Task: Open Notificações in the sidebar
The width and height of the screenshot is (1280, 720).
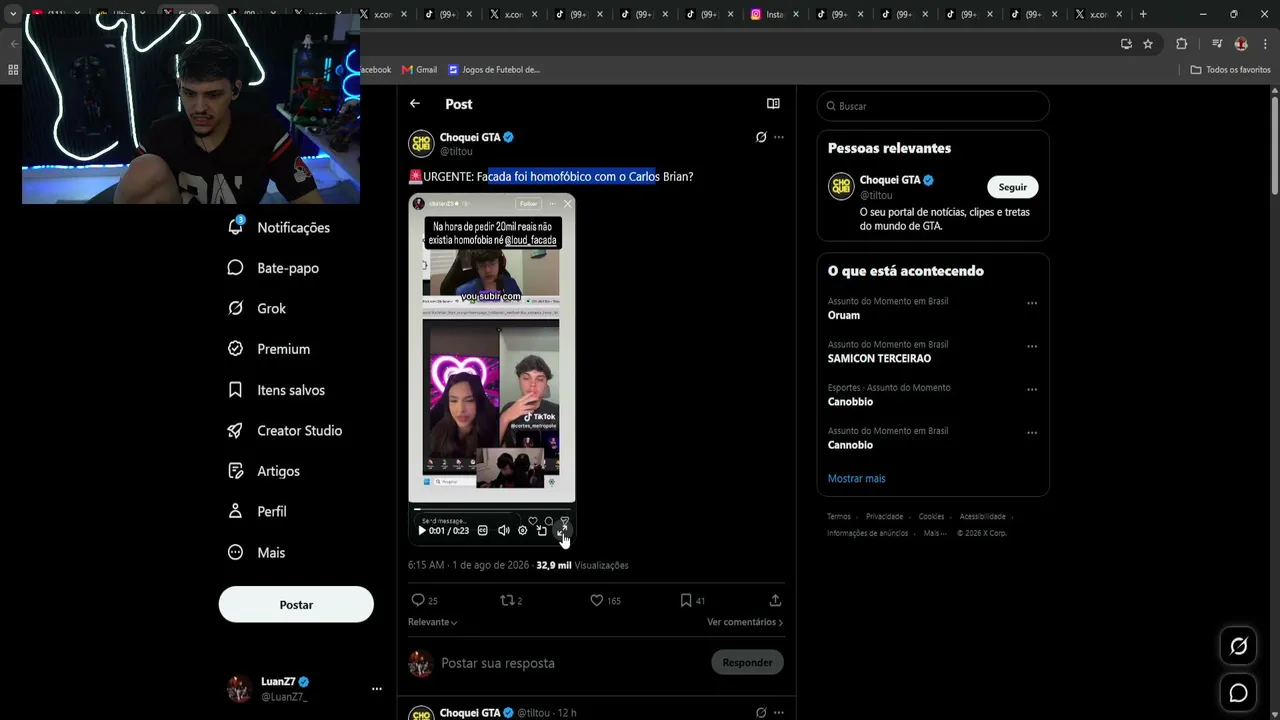Action: [279, 227]
